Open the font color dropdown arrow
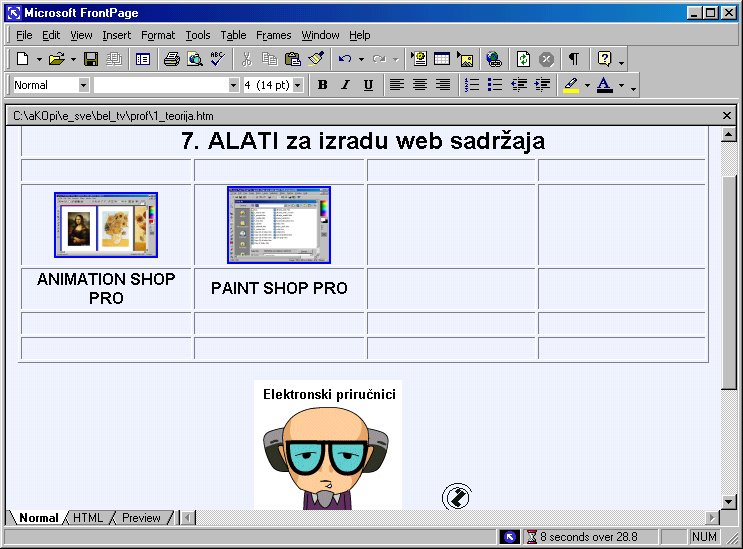Image resolution: width=743 pixels, height=549 pixels. coord(621,86)
